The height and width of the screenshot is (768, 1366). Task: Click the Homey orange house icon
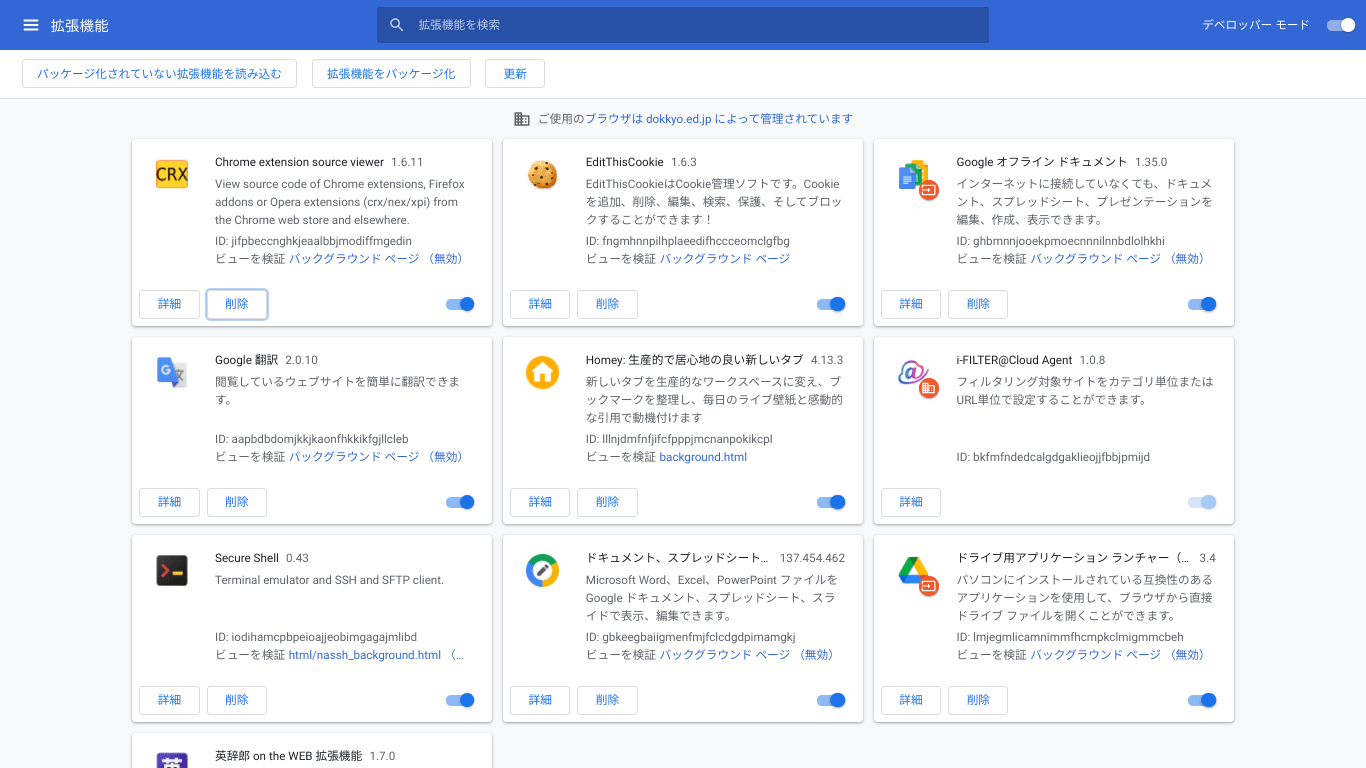[542, 372]
